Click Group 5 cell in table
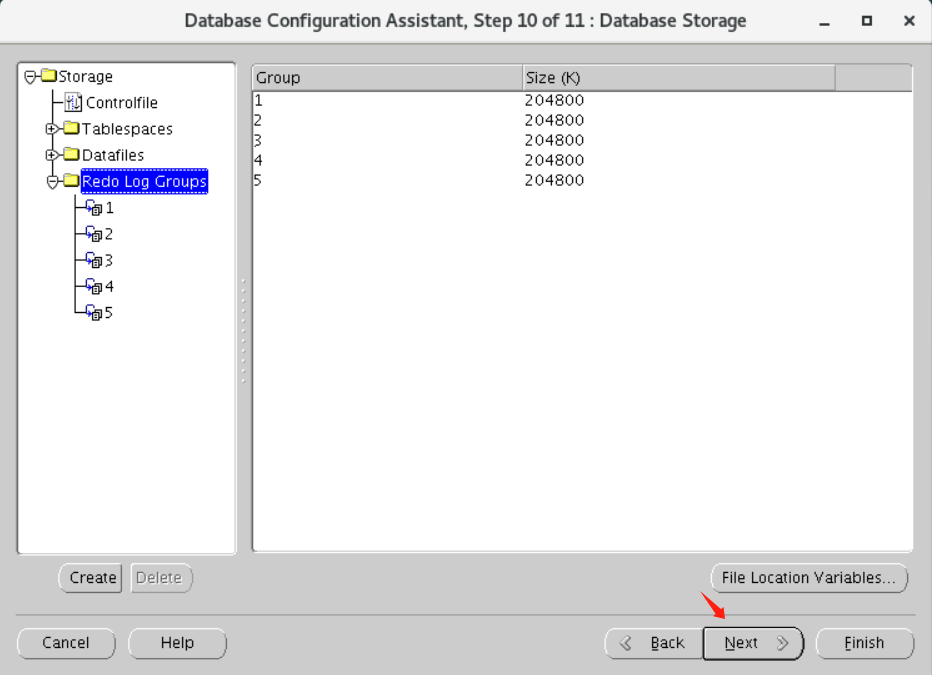The height and width of the screenshot is (675, 932). click(x=388, y=180)
